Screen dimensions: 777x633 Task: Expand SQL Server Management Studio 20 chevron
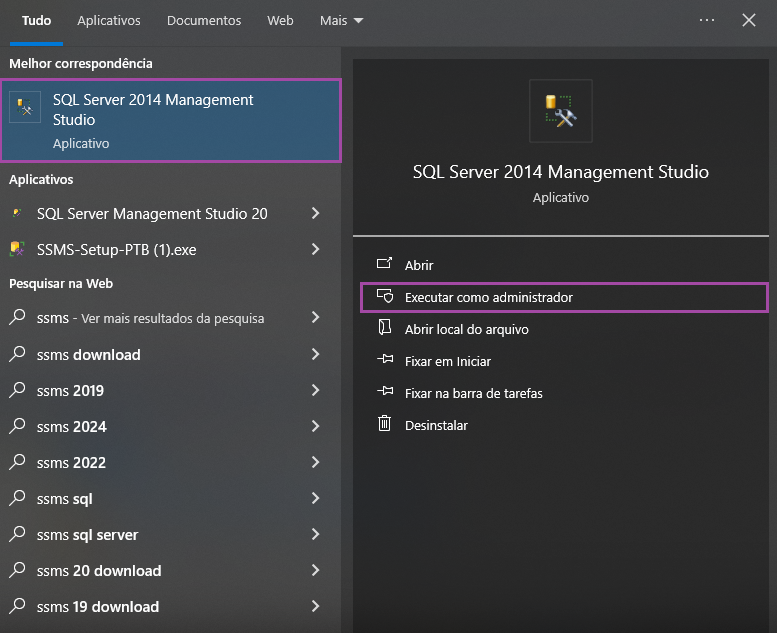(x=315, y=213)
